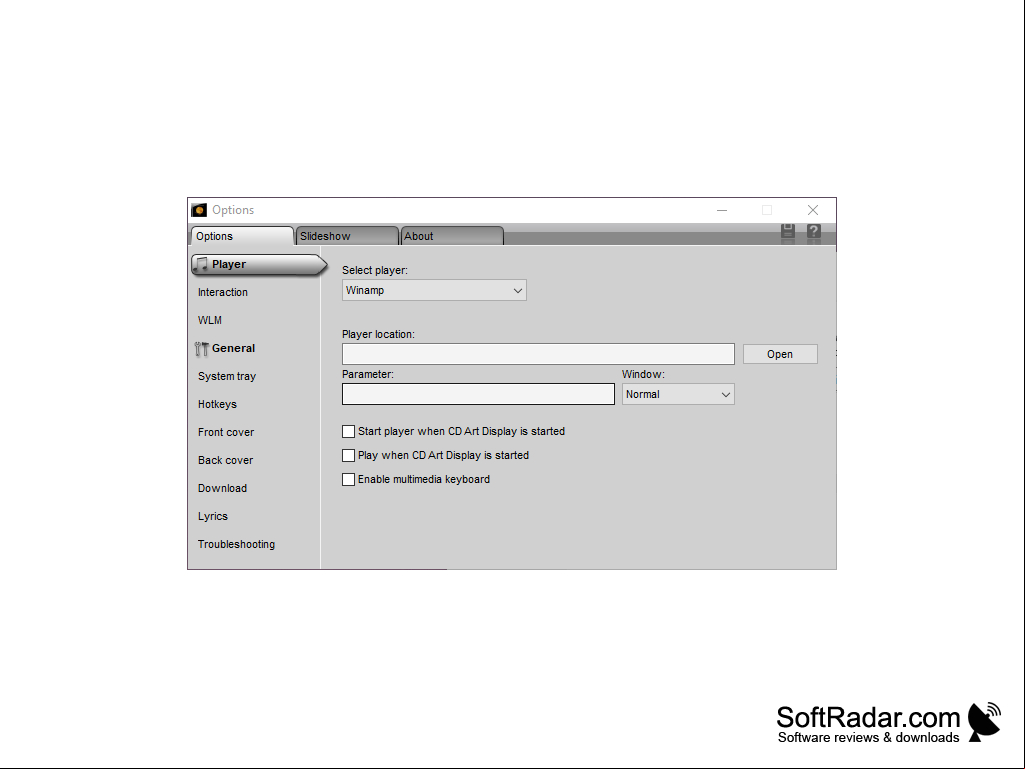
Task: Click the Open button for player location
Action: (780, 354)
